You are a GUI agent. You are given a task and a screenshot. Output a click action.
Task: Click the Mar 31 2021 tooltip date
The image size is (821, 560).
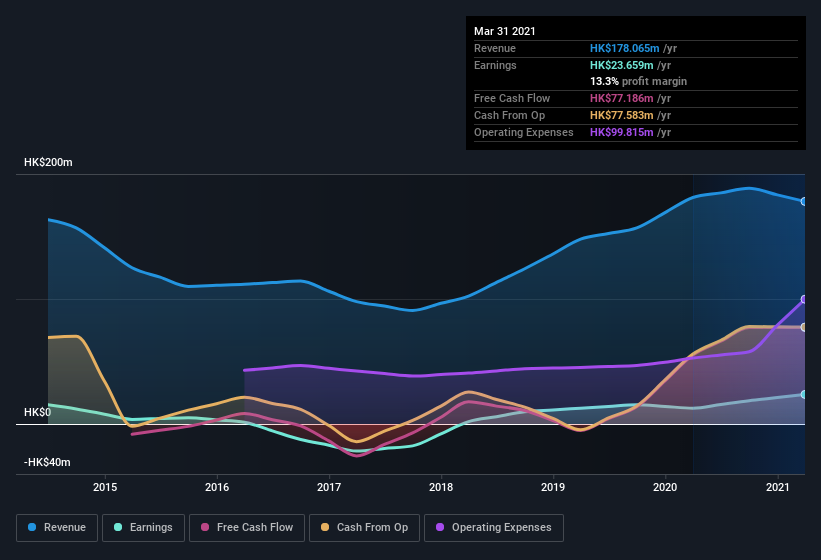pos(505,31)
